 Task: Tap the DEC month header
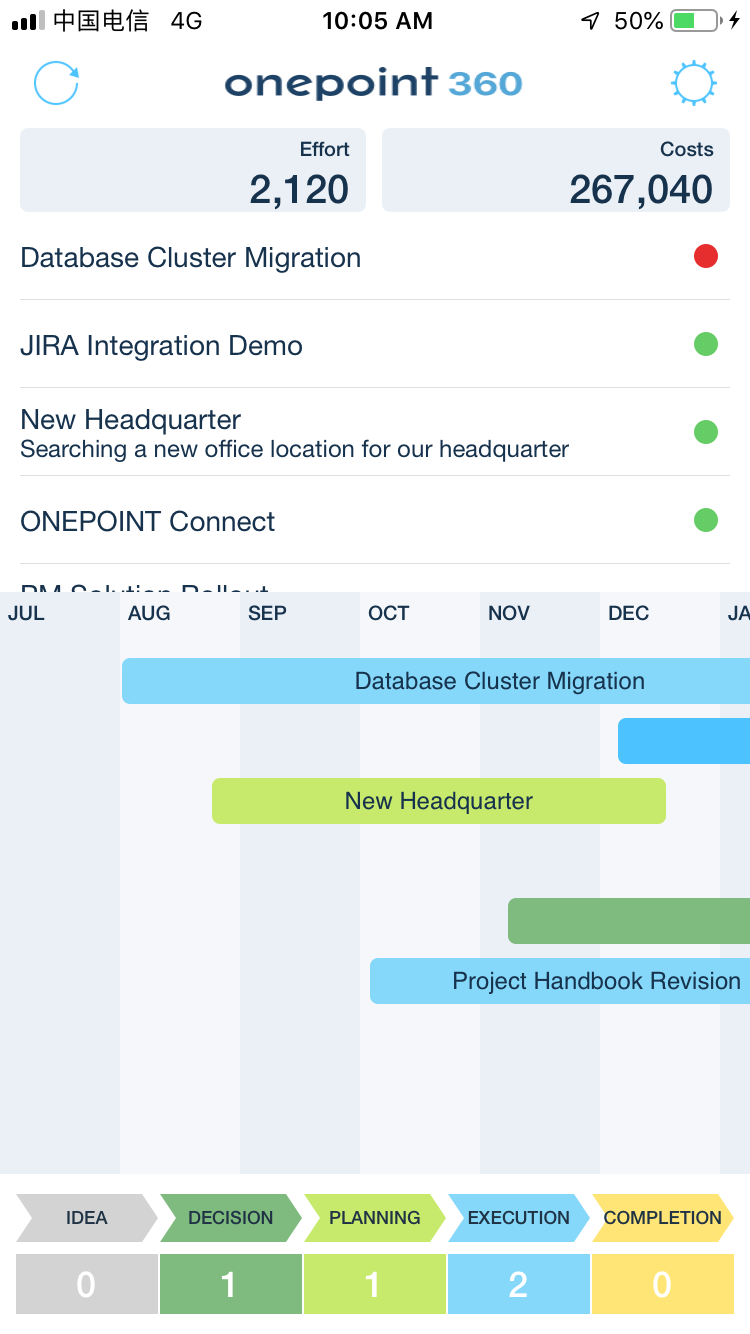pos(629,614)
